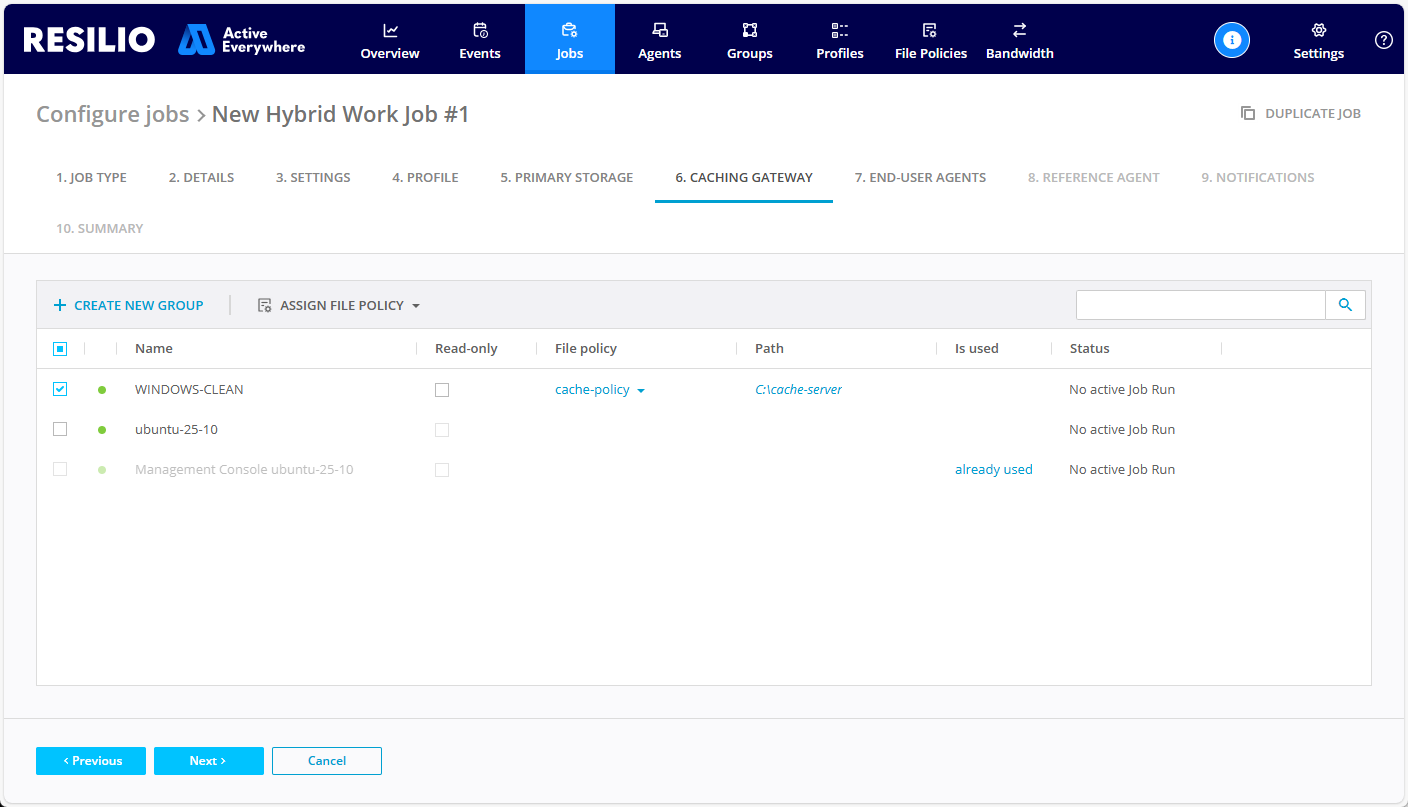Open Bandwidth settings page
The height and width of the screenshot is (807, 1408).
click(1019, 40)
